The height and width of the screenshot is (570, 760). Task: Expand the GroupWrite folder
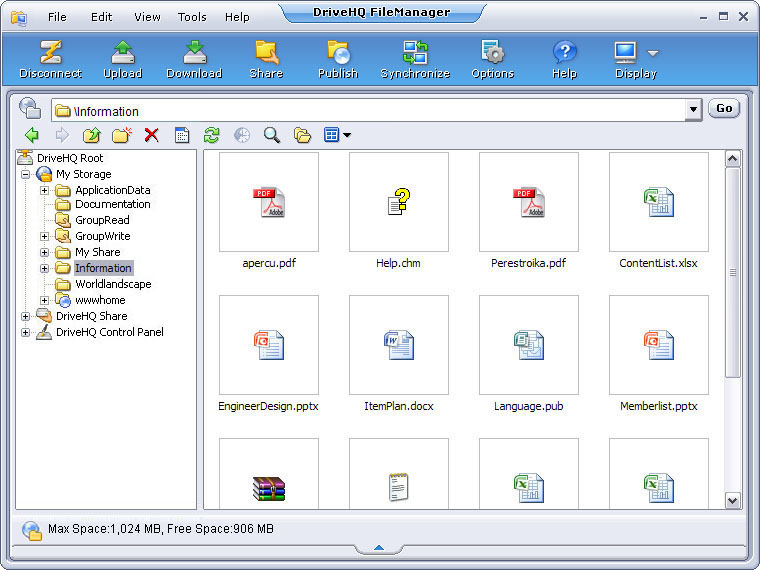pos(44,237)
